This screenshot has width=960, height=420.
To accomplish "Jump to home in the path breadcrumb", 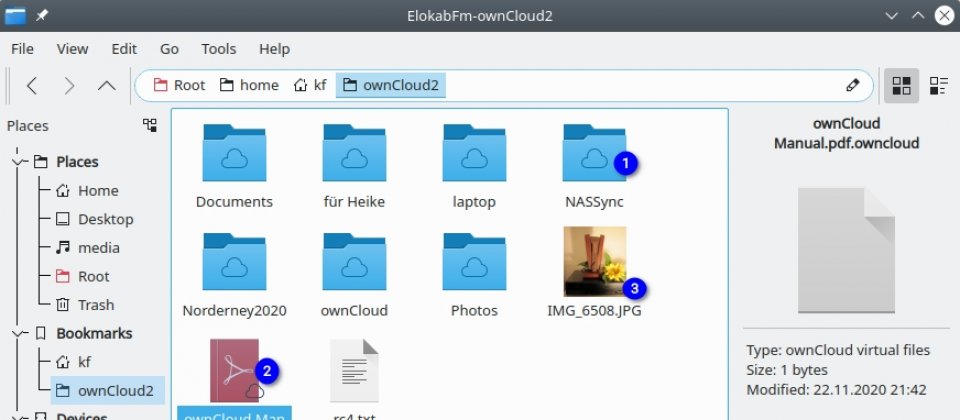I will click(x=249, y=85).
